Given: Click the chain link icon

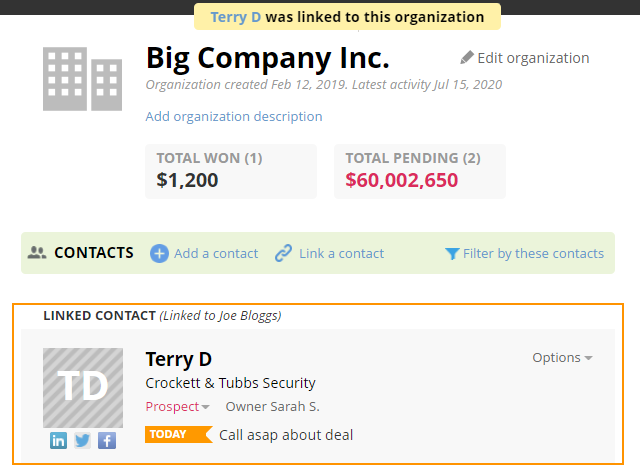Looking at the screenshot, I should (283, 253).
